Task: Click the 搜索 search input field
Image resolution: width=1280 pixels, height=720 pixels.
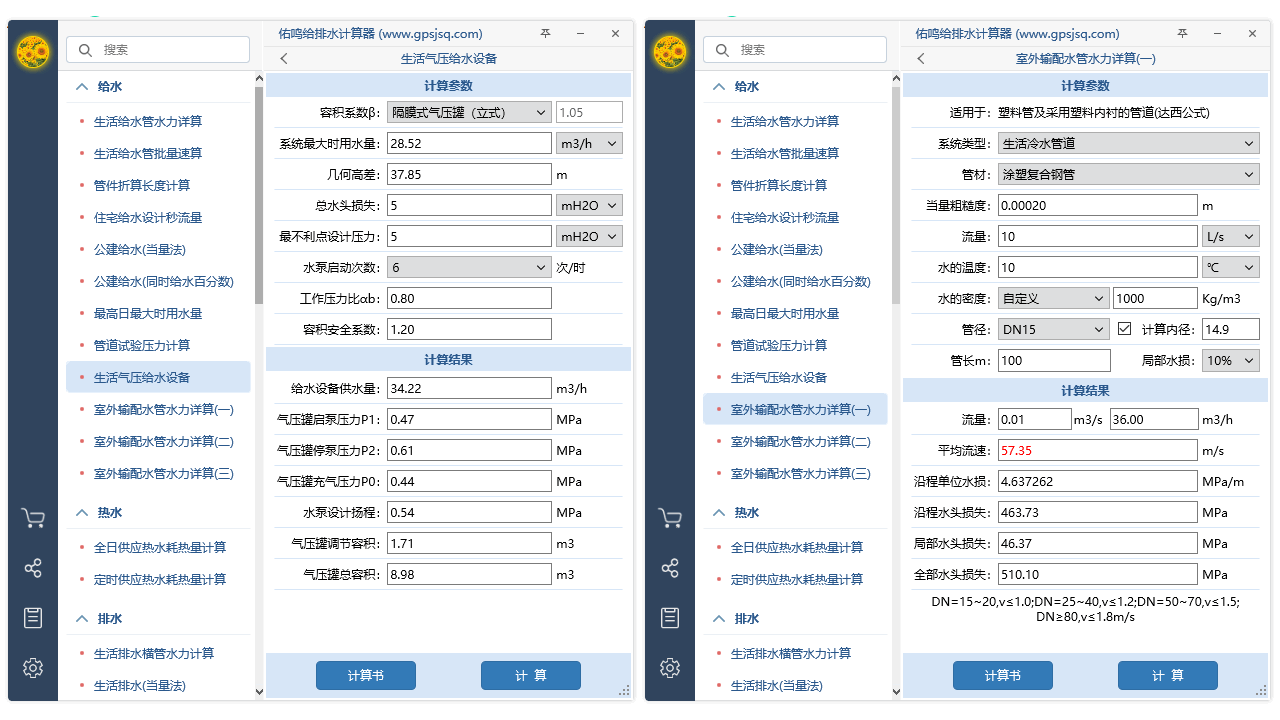Action: (x=157, y=49)
